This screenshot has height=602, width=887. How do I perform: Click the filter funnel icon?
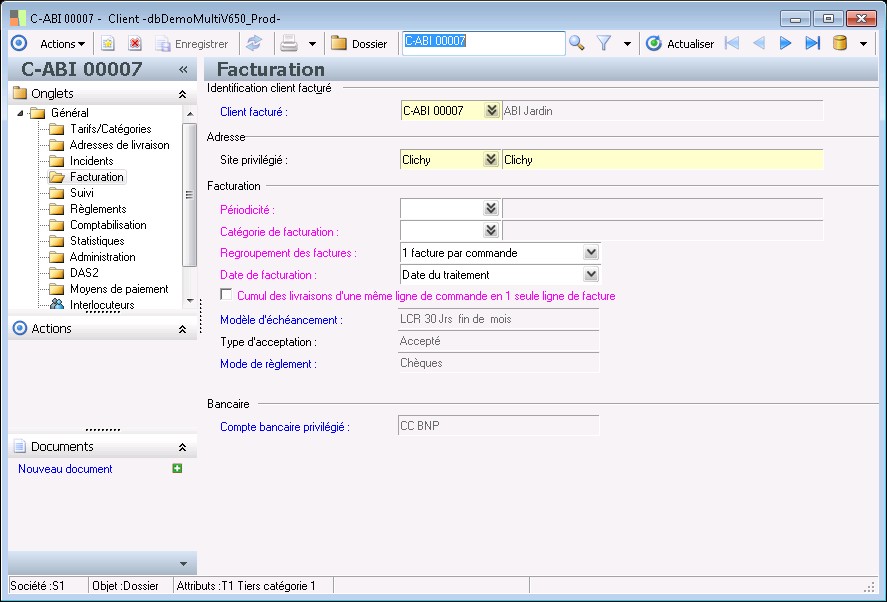[604, 43]
